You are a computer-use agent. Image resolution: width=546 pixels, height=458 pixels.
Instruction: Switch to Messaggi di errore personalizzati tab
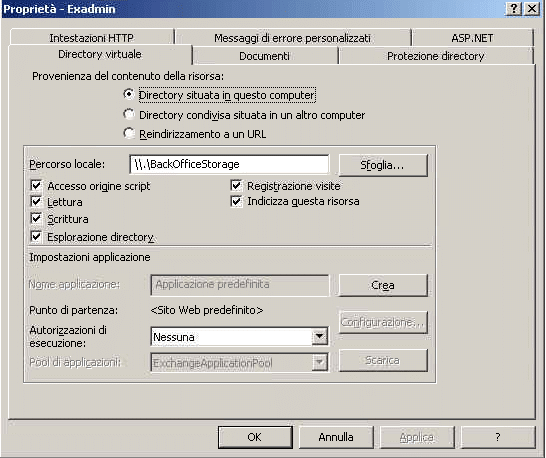click(x=292, y=38)
